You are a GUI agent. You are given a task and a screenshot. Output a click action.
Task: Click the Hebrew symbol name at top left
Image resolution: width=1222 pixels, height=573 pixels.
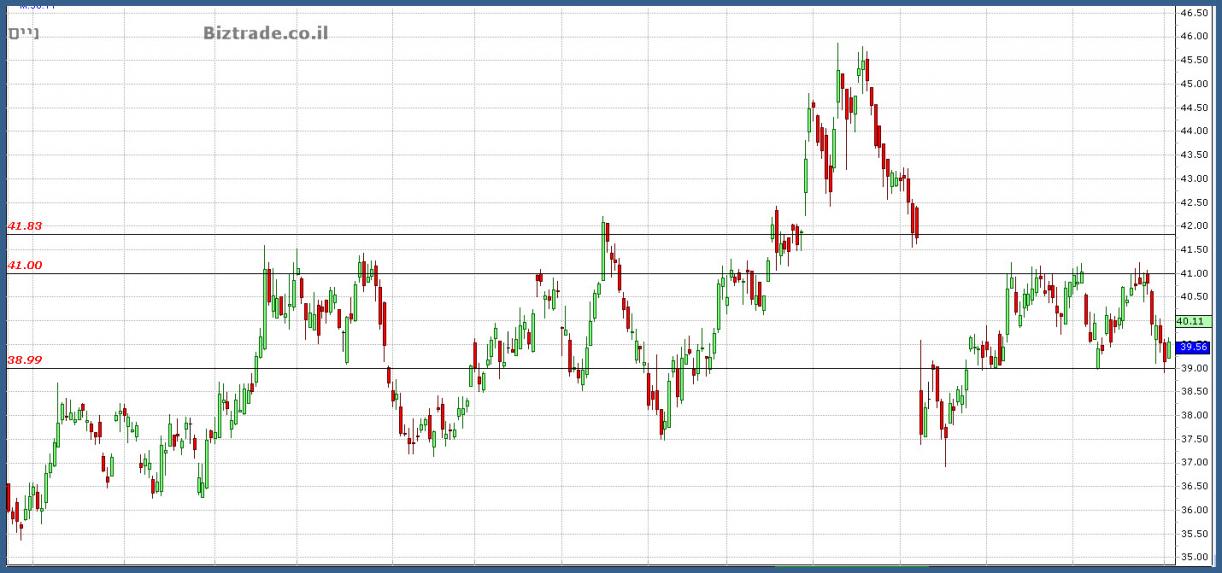[23, 34]
